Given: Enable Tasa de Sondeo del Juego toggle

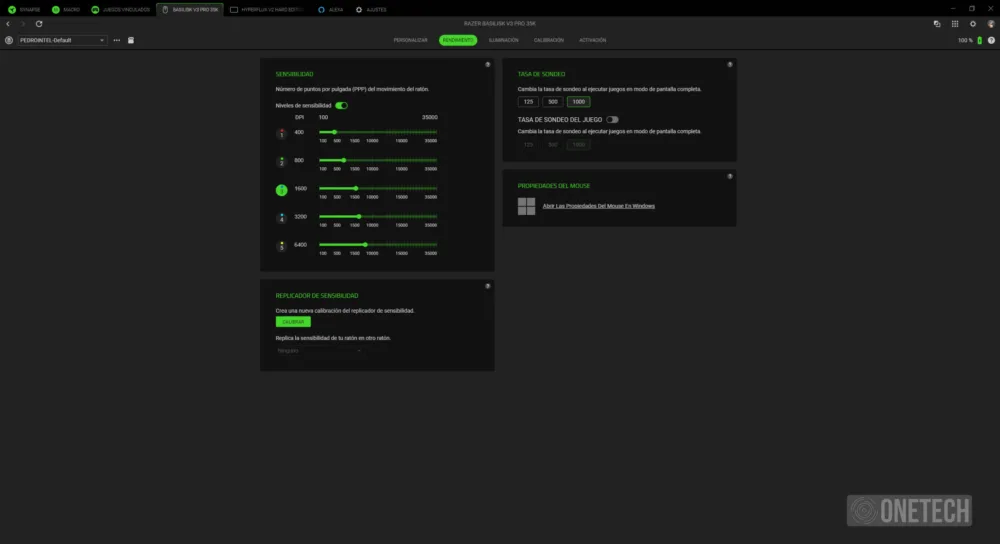Looking at the screenshot, I should click(612, 119).
